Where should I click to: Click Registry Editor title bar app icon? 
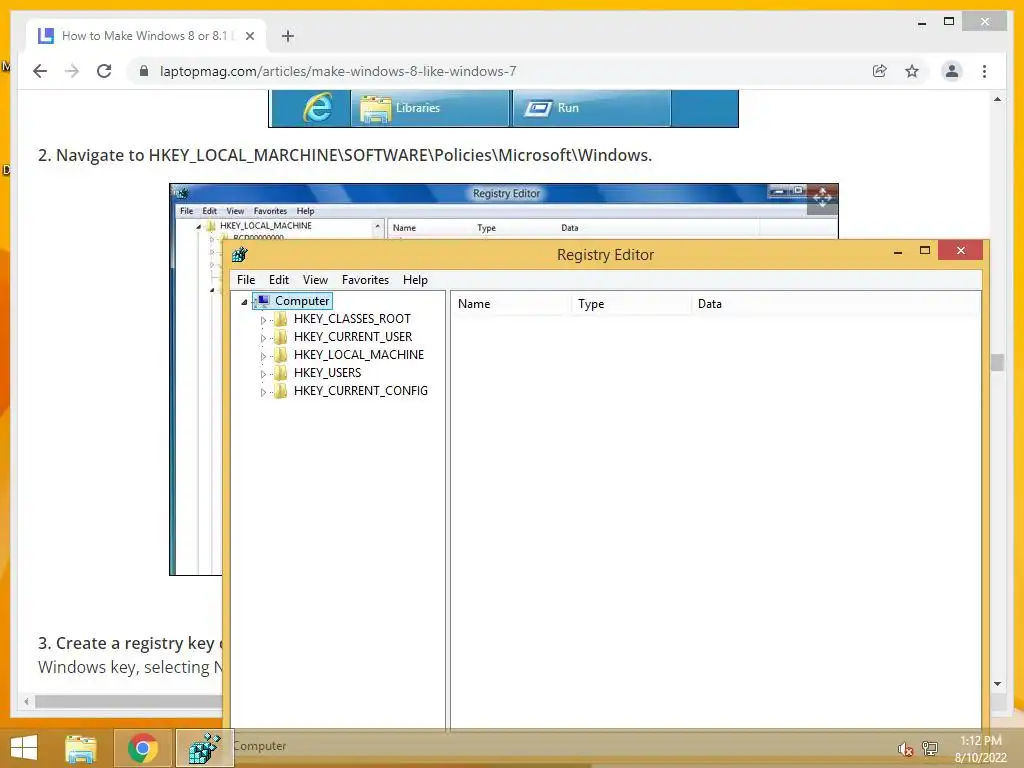[x=240, y=255]
